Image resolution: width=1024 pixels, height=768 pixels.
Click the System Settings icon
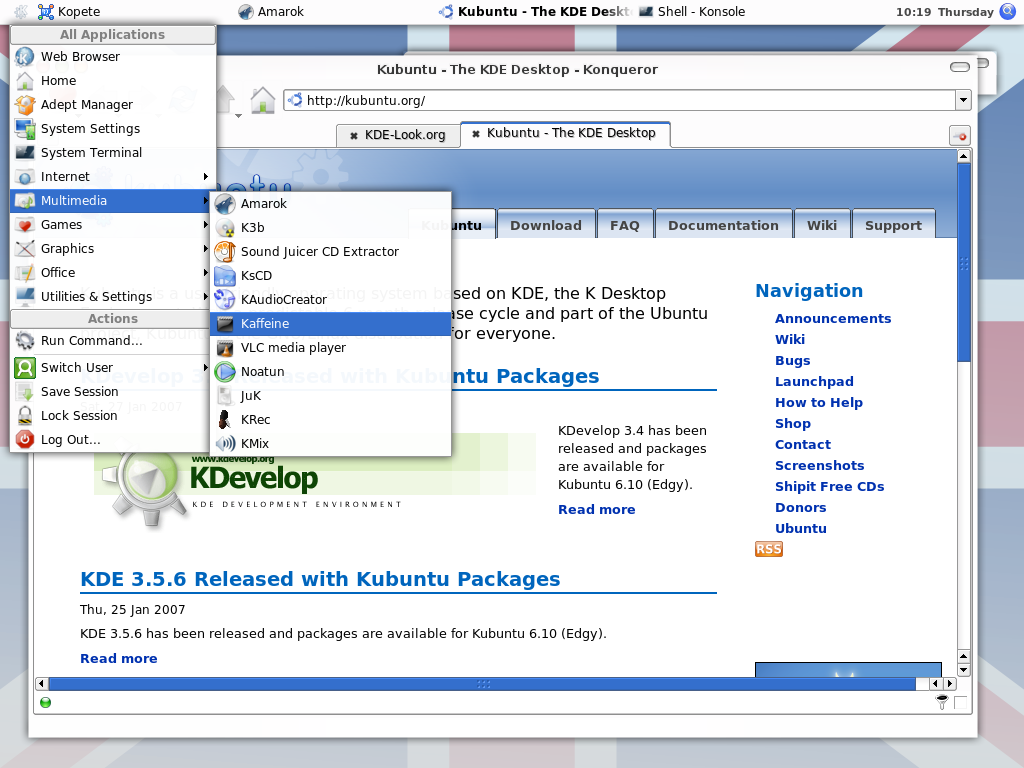click(25, 129)
